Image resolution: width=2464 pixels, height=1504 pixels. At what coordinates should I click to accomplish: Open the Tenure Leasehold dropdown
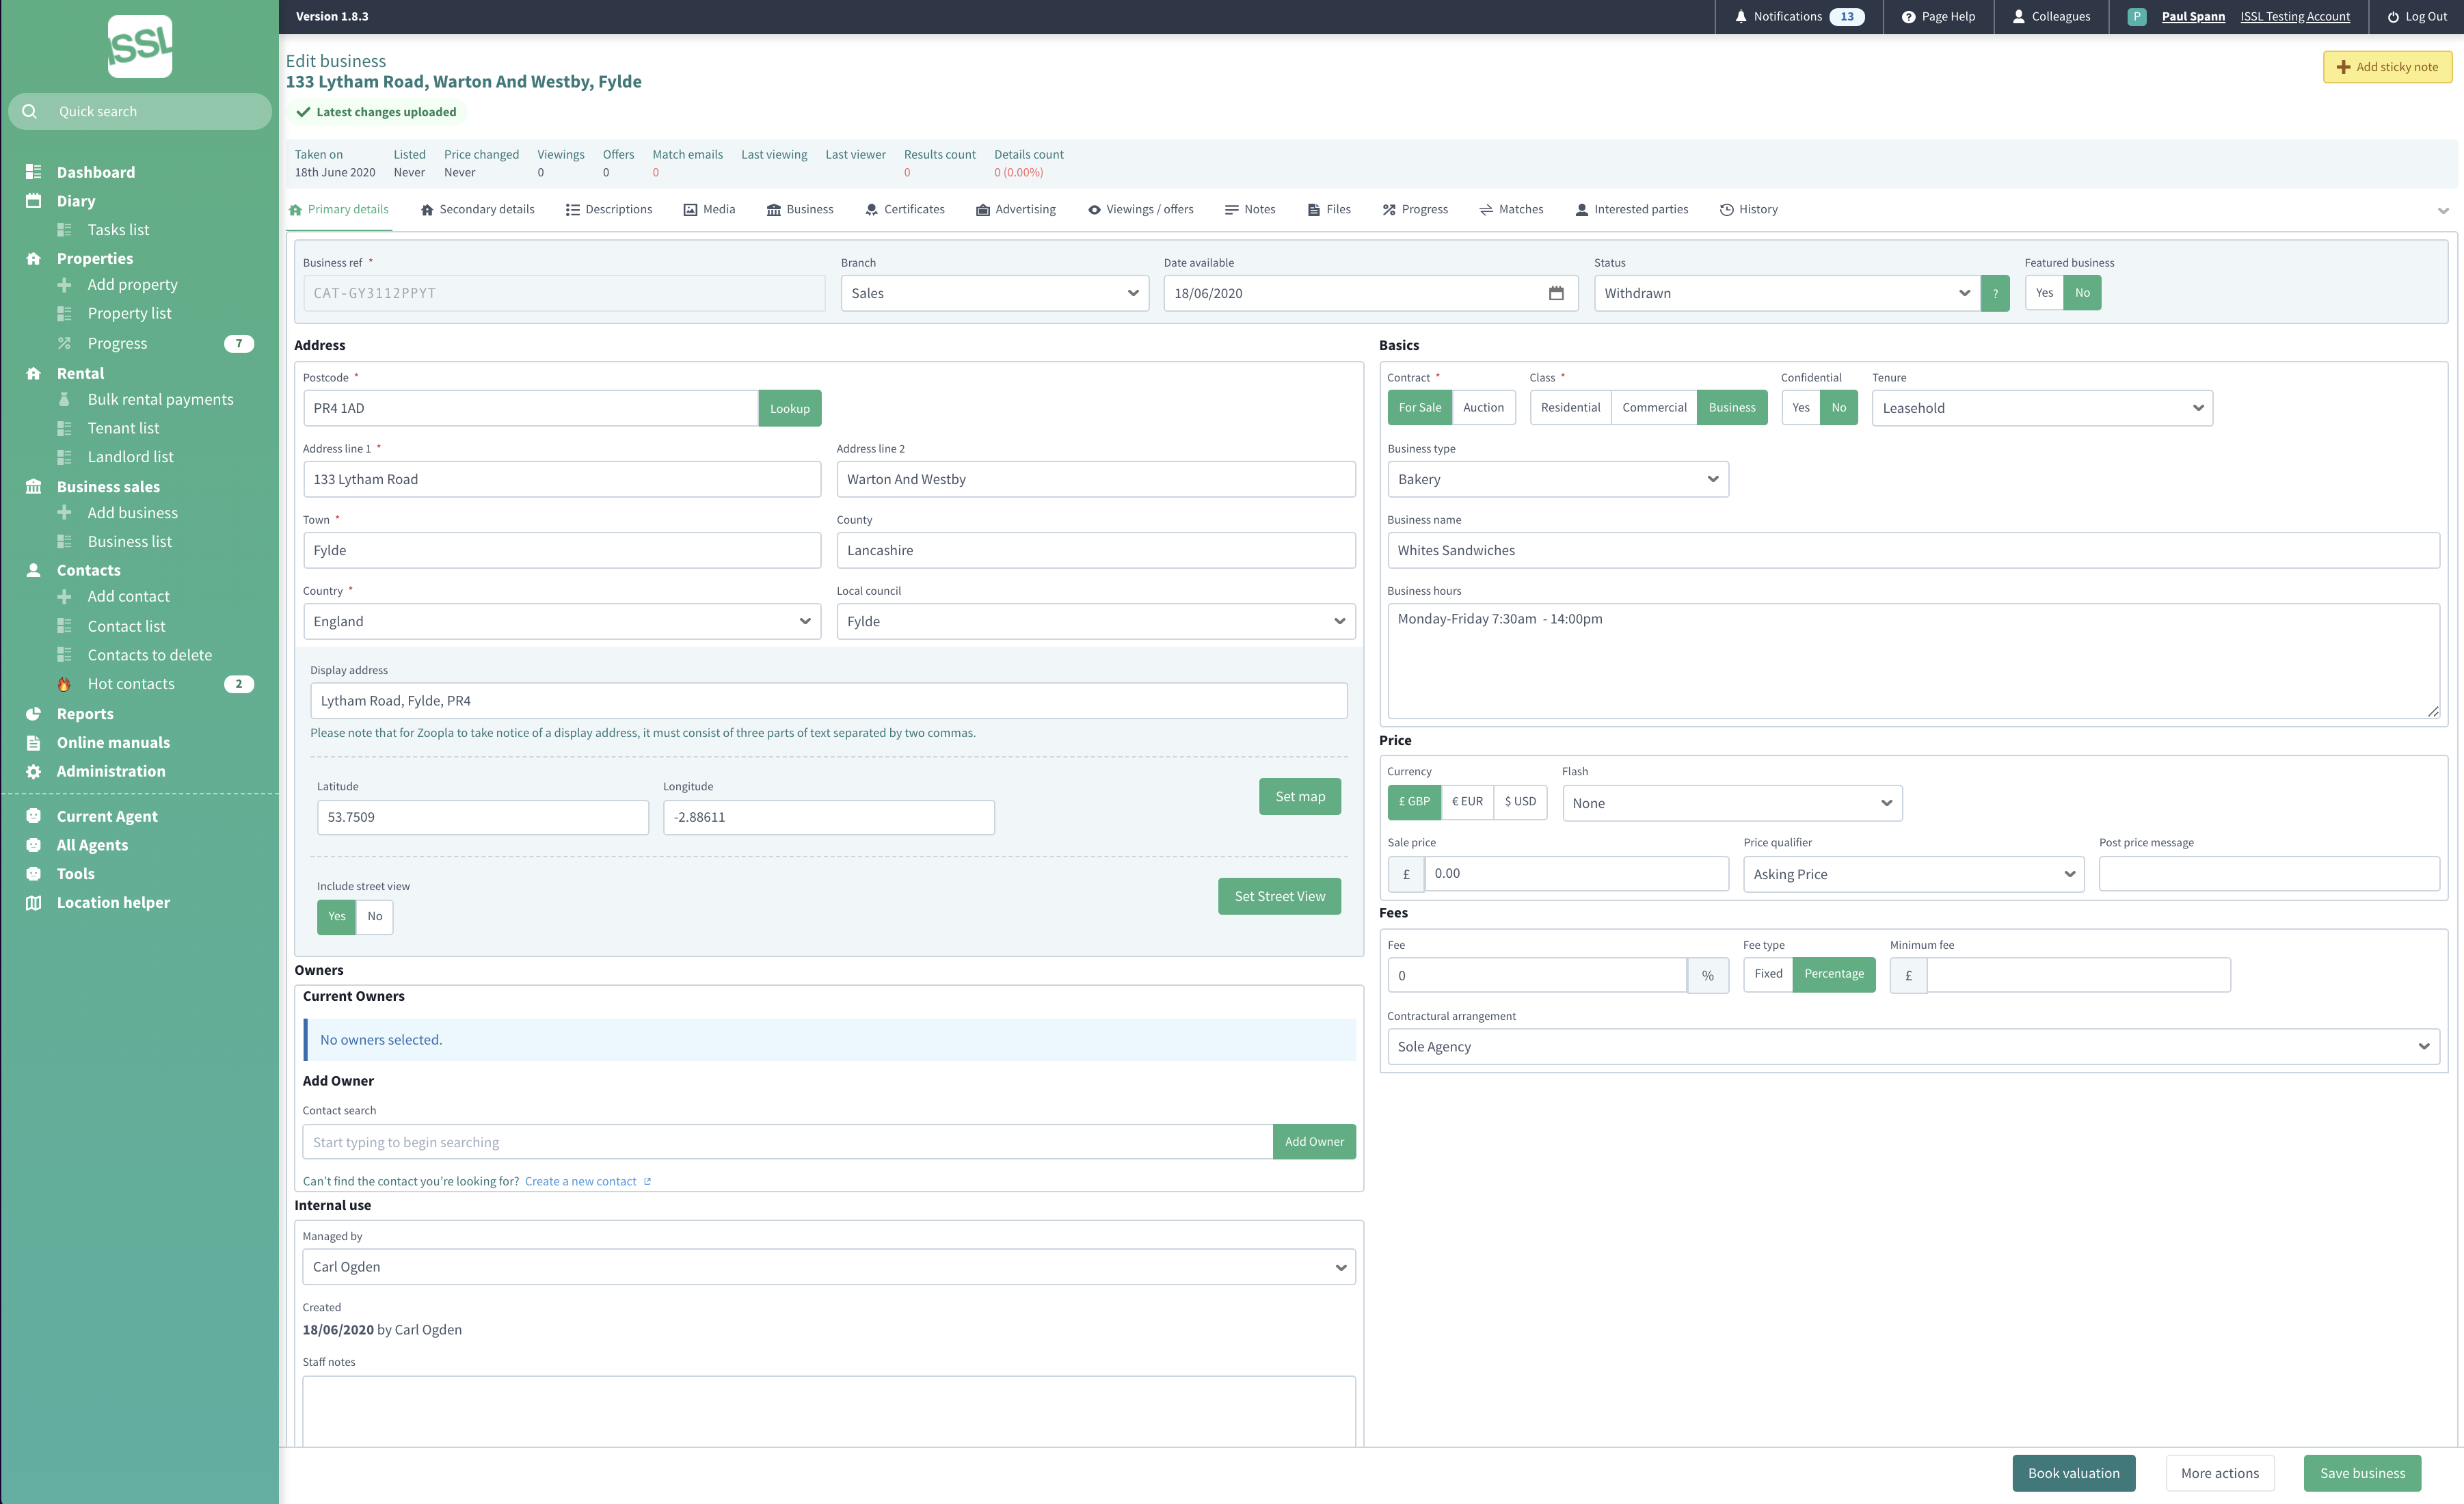pyautogui.click(x=2041, y=408)
